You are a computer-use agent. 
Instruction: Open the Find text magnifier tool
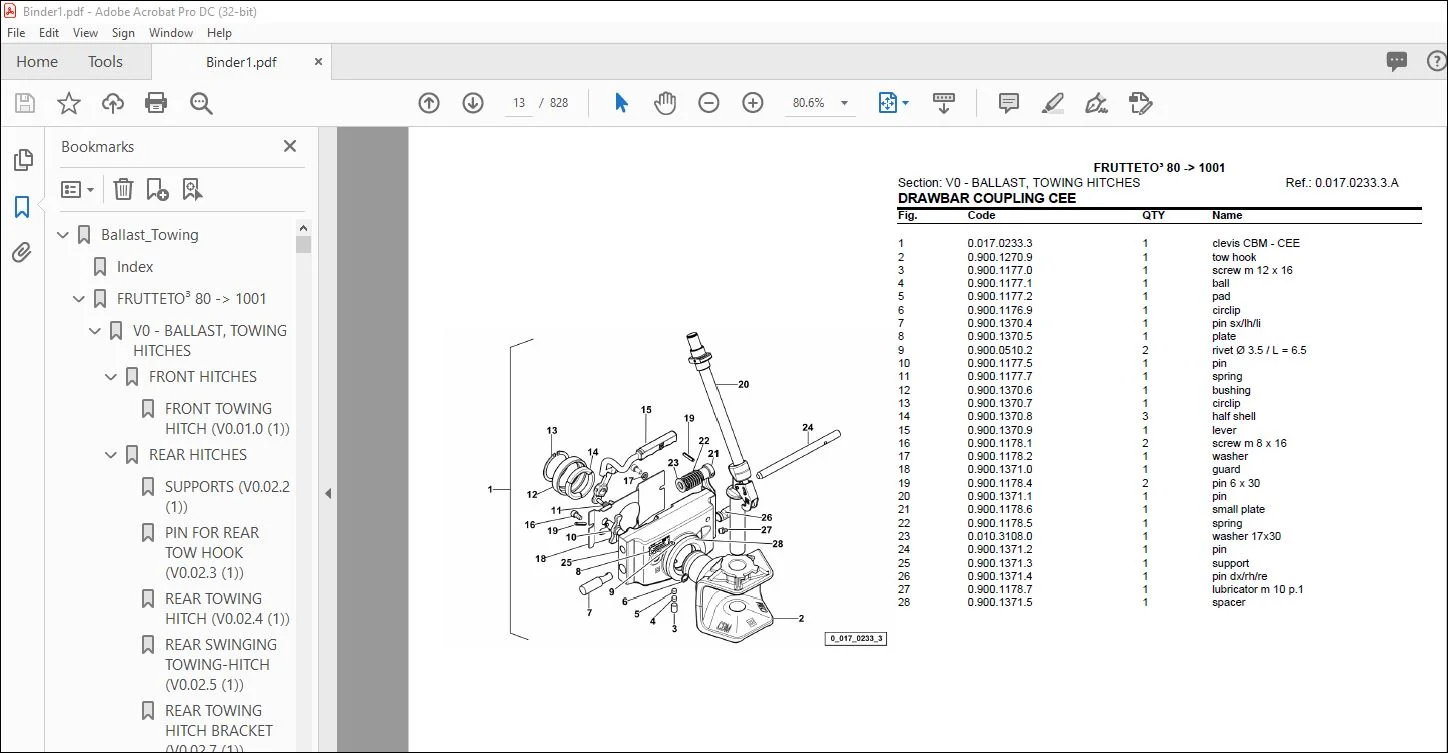(201, 103)
